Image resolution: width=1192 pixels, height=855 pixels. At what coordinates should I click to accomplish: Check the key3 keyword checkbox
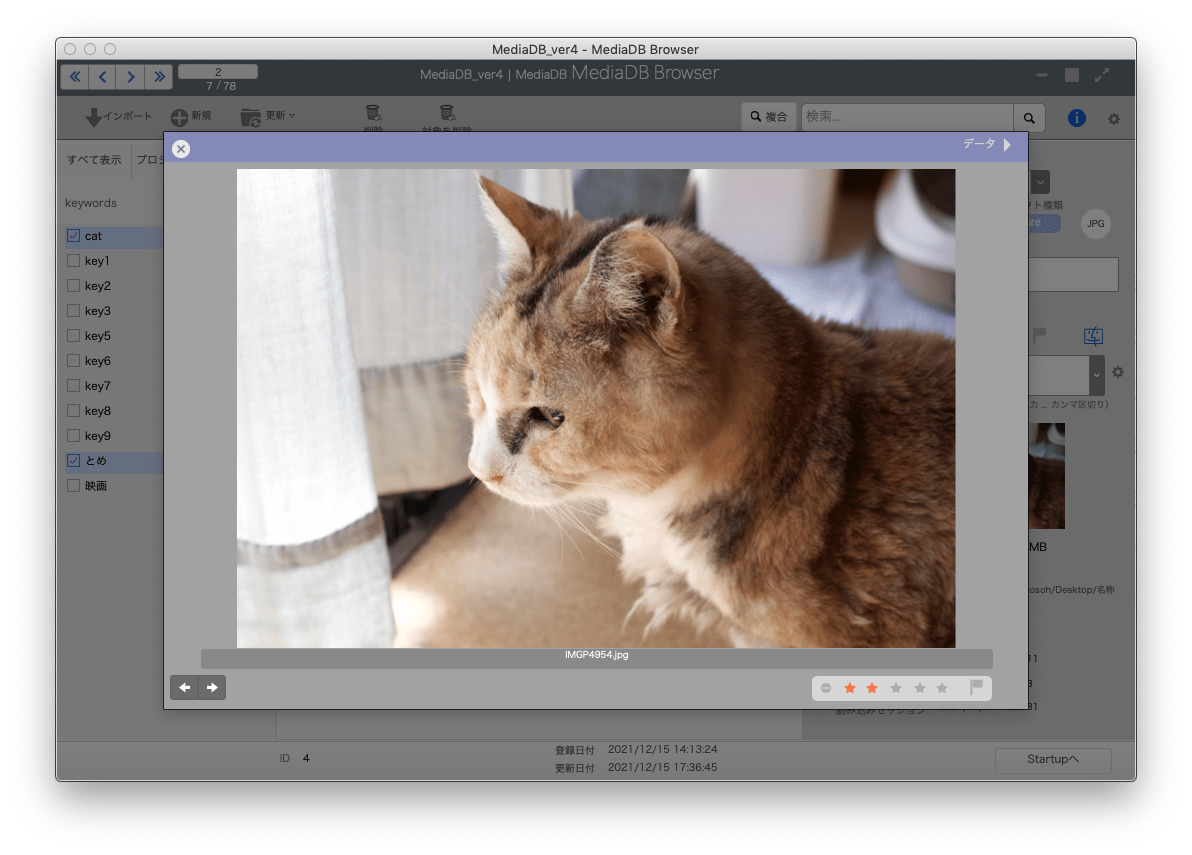(x=74, y=311)
